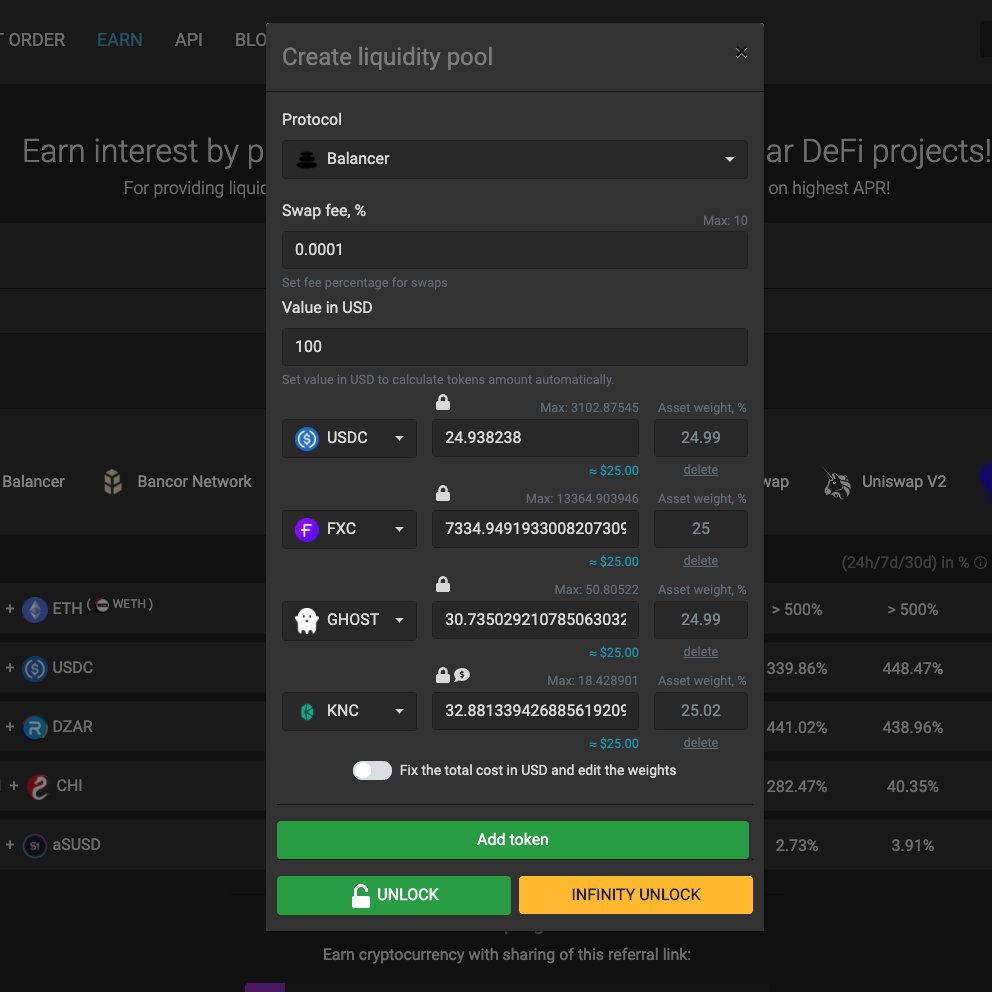This screenshot has height=992, width=992.
Task: Close the Create liquidity pool dialog
Action: click(x=741, y=53)
